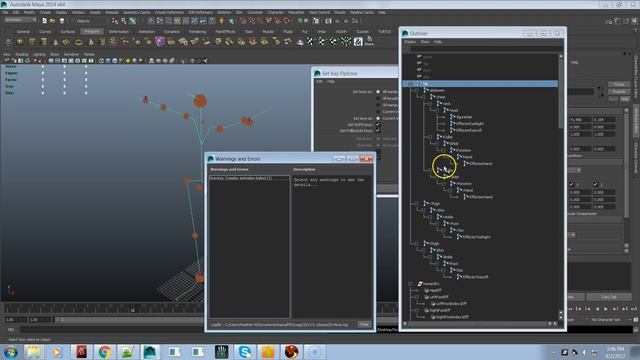The height and width of the screenshot is (360, 640).
Task: Open Skype from the taskbar
Action: tap(244, 351)
